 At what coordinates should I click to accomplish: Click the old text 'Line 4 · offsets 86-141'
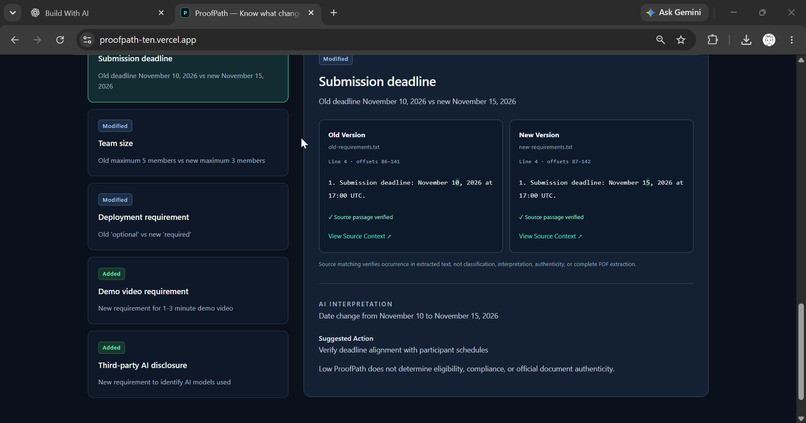click(x=364, y=161)
